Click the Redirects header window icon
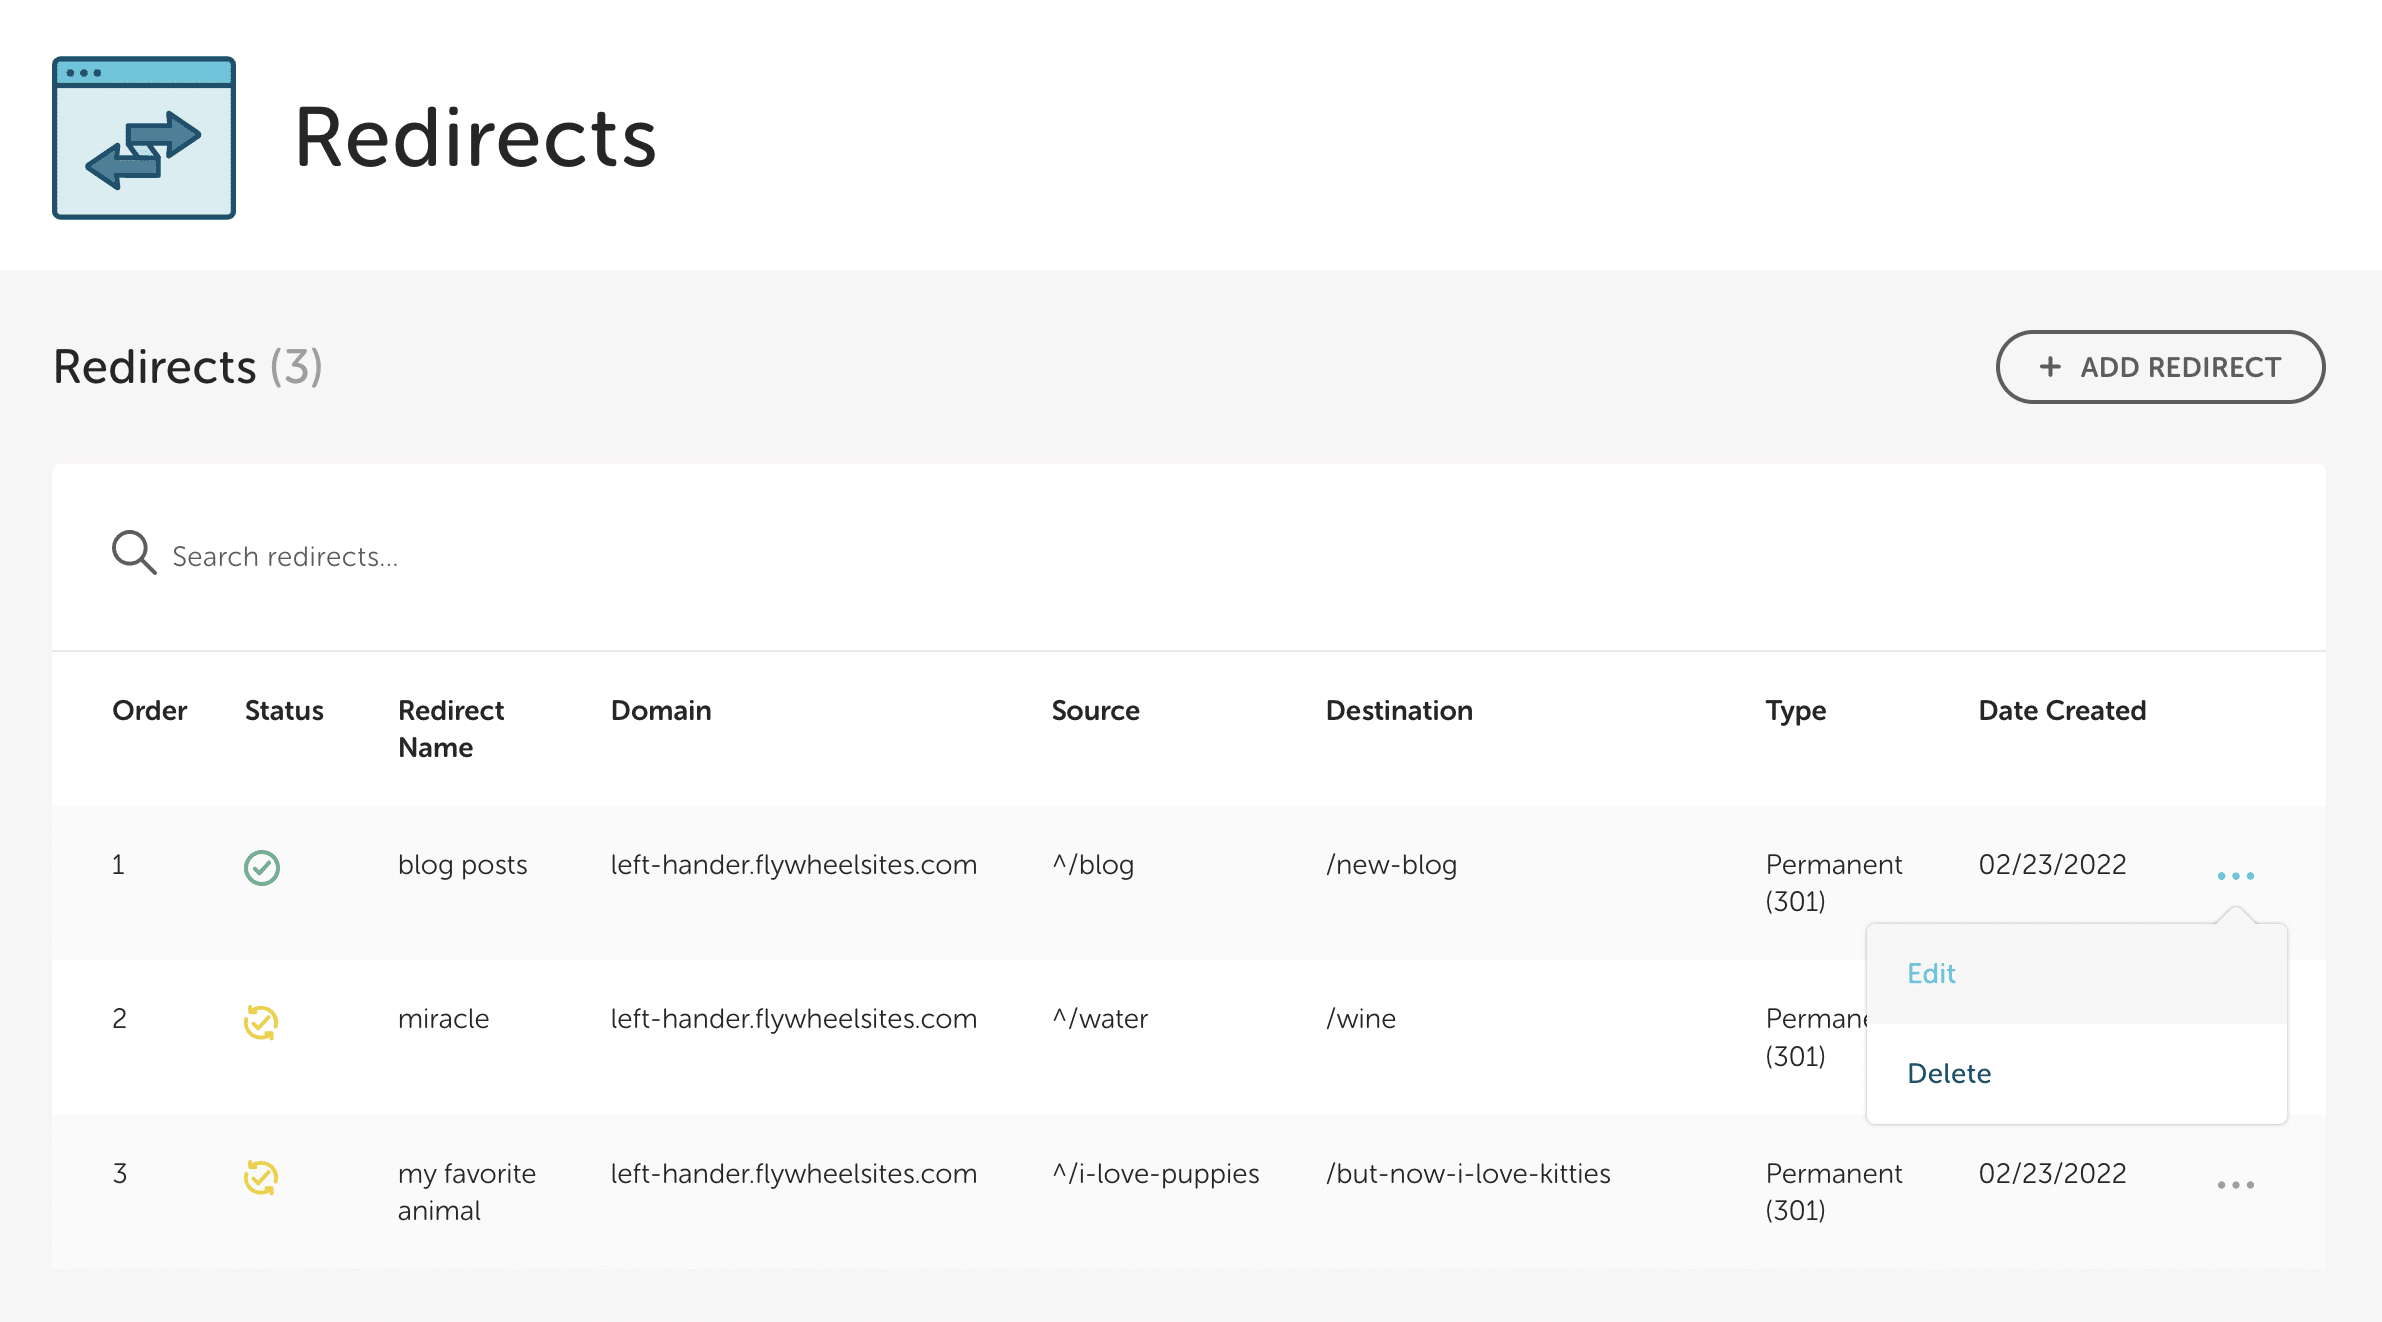The width and height of the screenshot is (2382, 1322). [x=144, y=138]
